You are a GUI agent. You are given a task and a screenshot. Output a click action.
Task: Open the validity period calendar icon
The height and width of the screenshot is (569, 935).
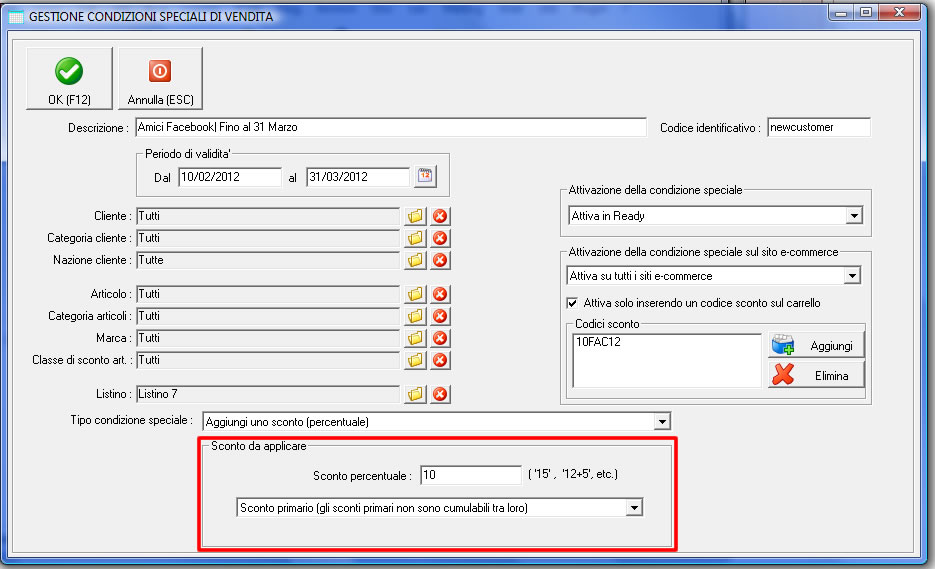tap(425, 177)
